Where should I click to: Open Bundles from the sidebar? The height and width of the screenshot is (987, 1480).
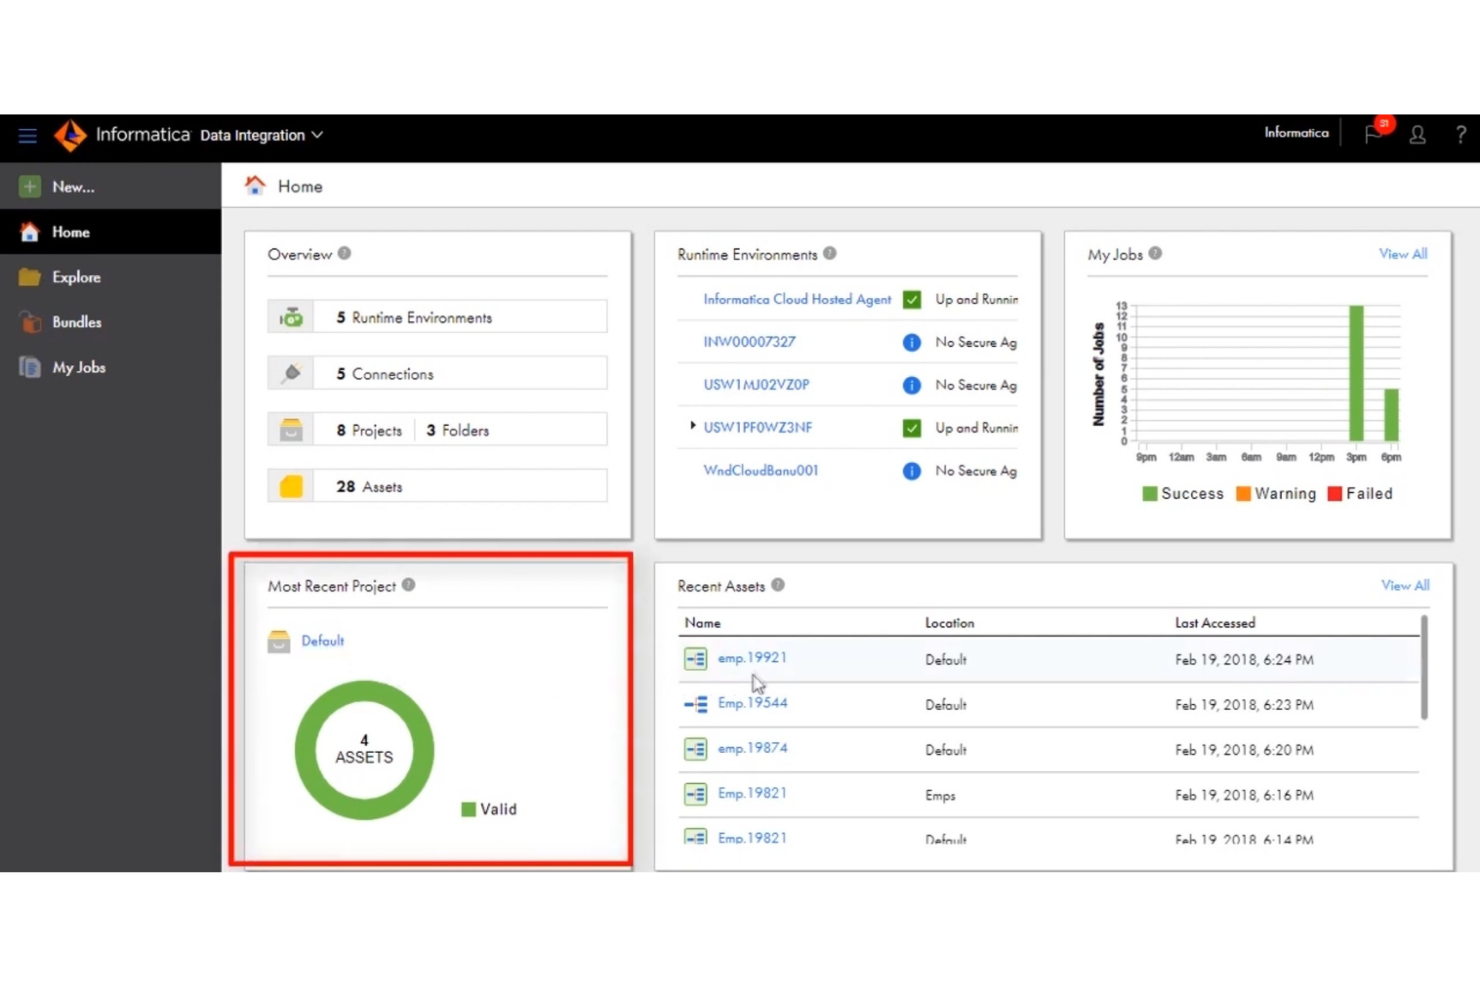tap(76, 322)
